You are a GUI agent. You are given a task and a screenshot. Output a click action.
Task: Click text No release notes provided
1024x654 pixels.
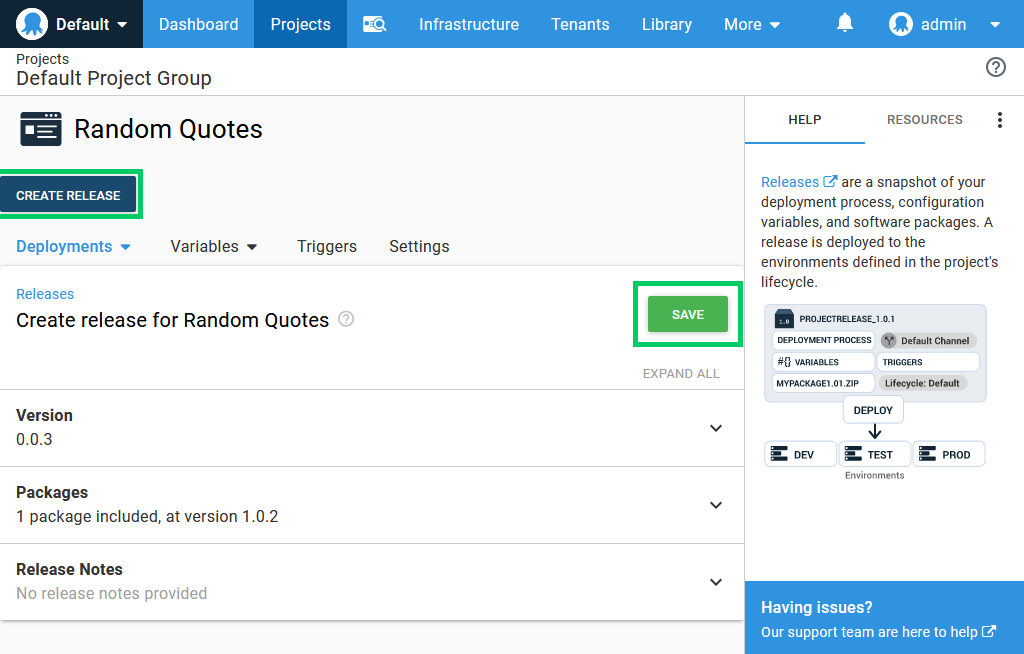[112, 593]
